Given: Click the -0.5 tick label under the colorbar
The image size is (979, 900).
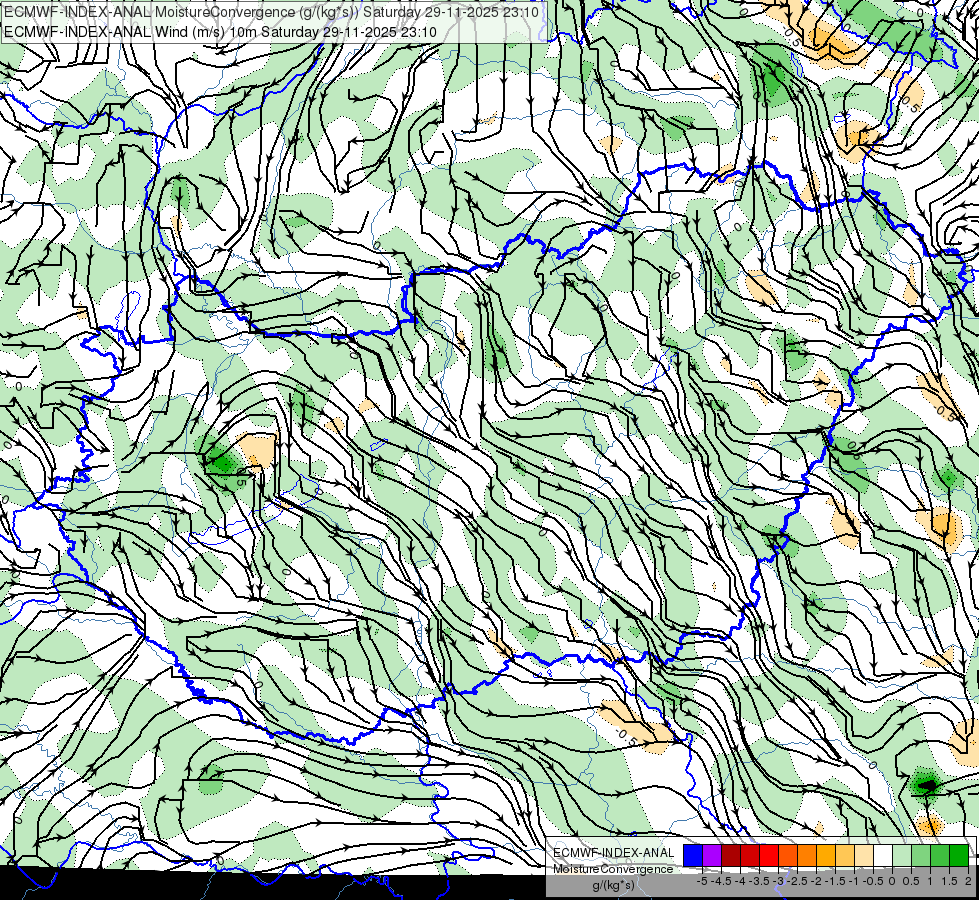Looking at the screenshot, I should point(873,881).
